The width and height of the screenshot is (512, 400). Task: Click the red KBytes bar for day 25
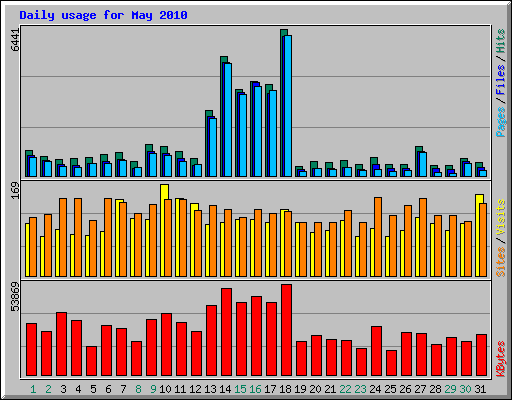pos(391,363)
